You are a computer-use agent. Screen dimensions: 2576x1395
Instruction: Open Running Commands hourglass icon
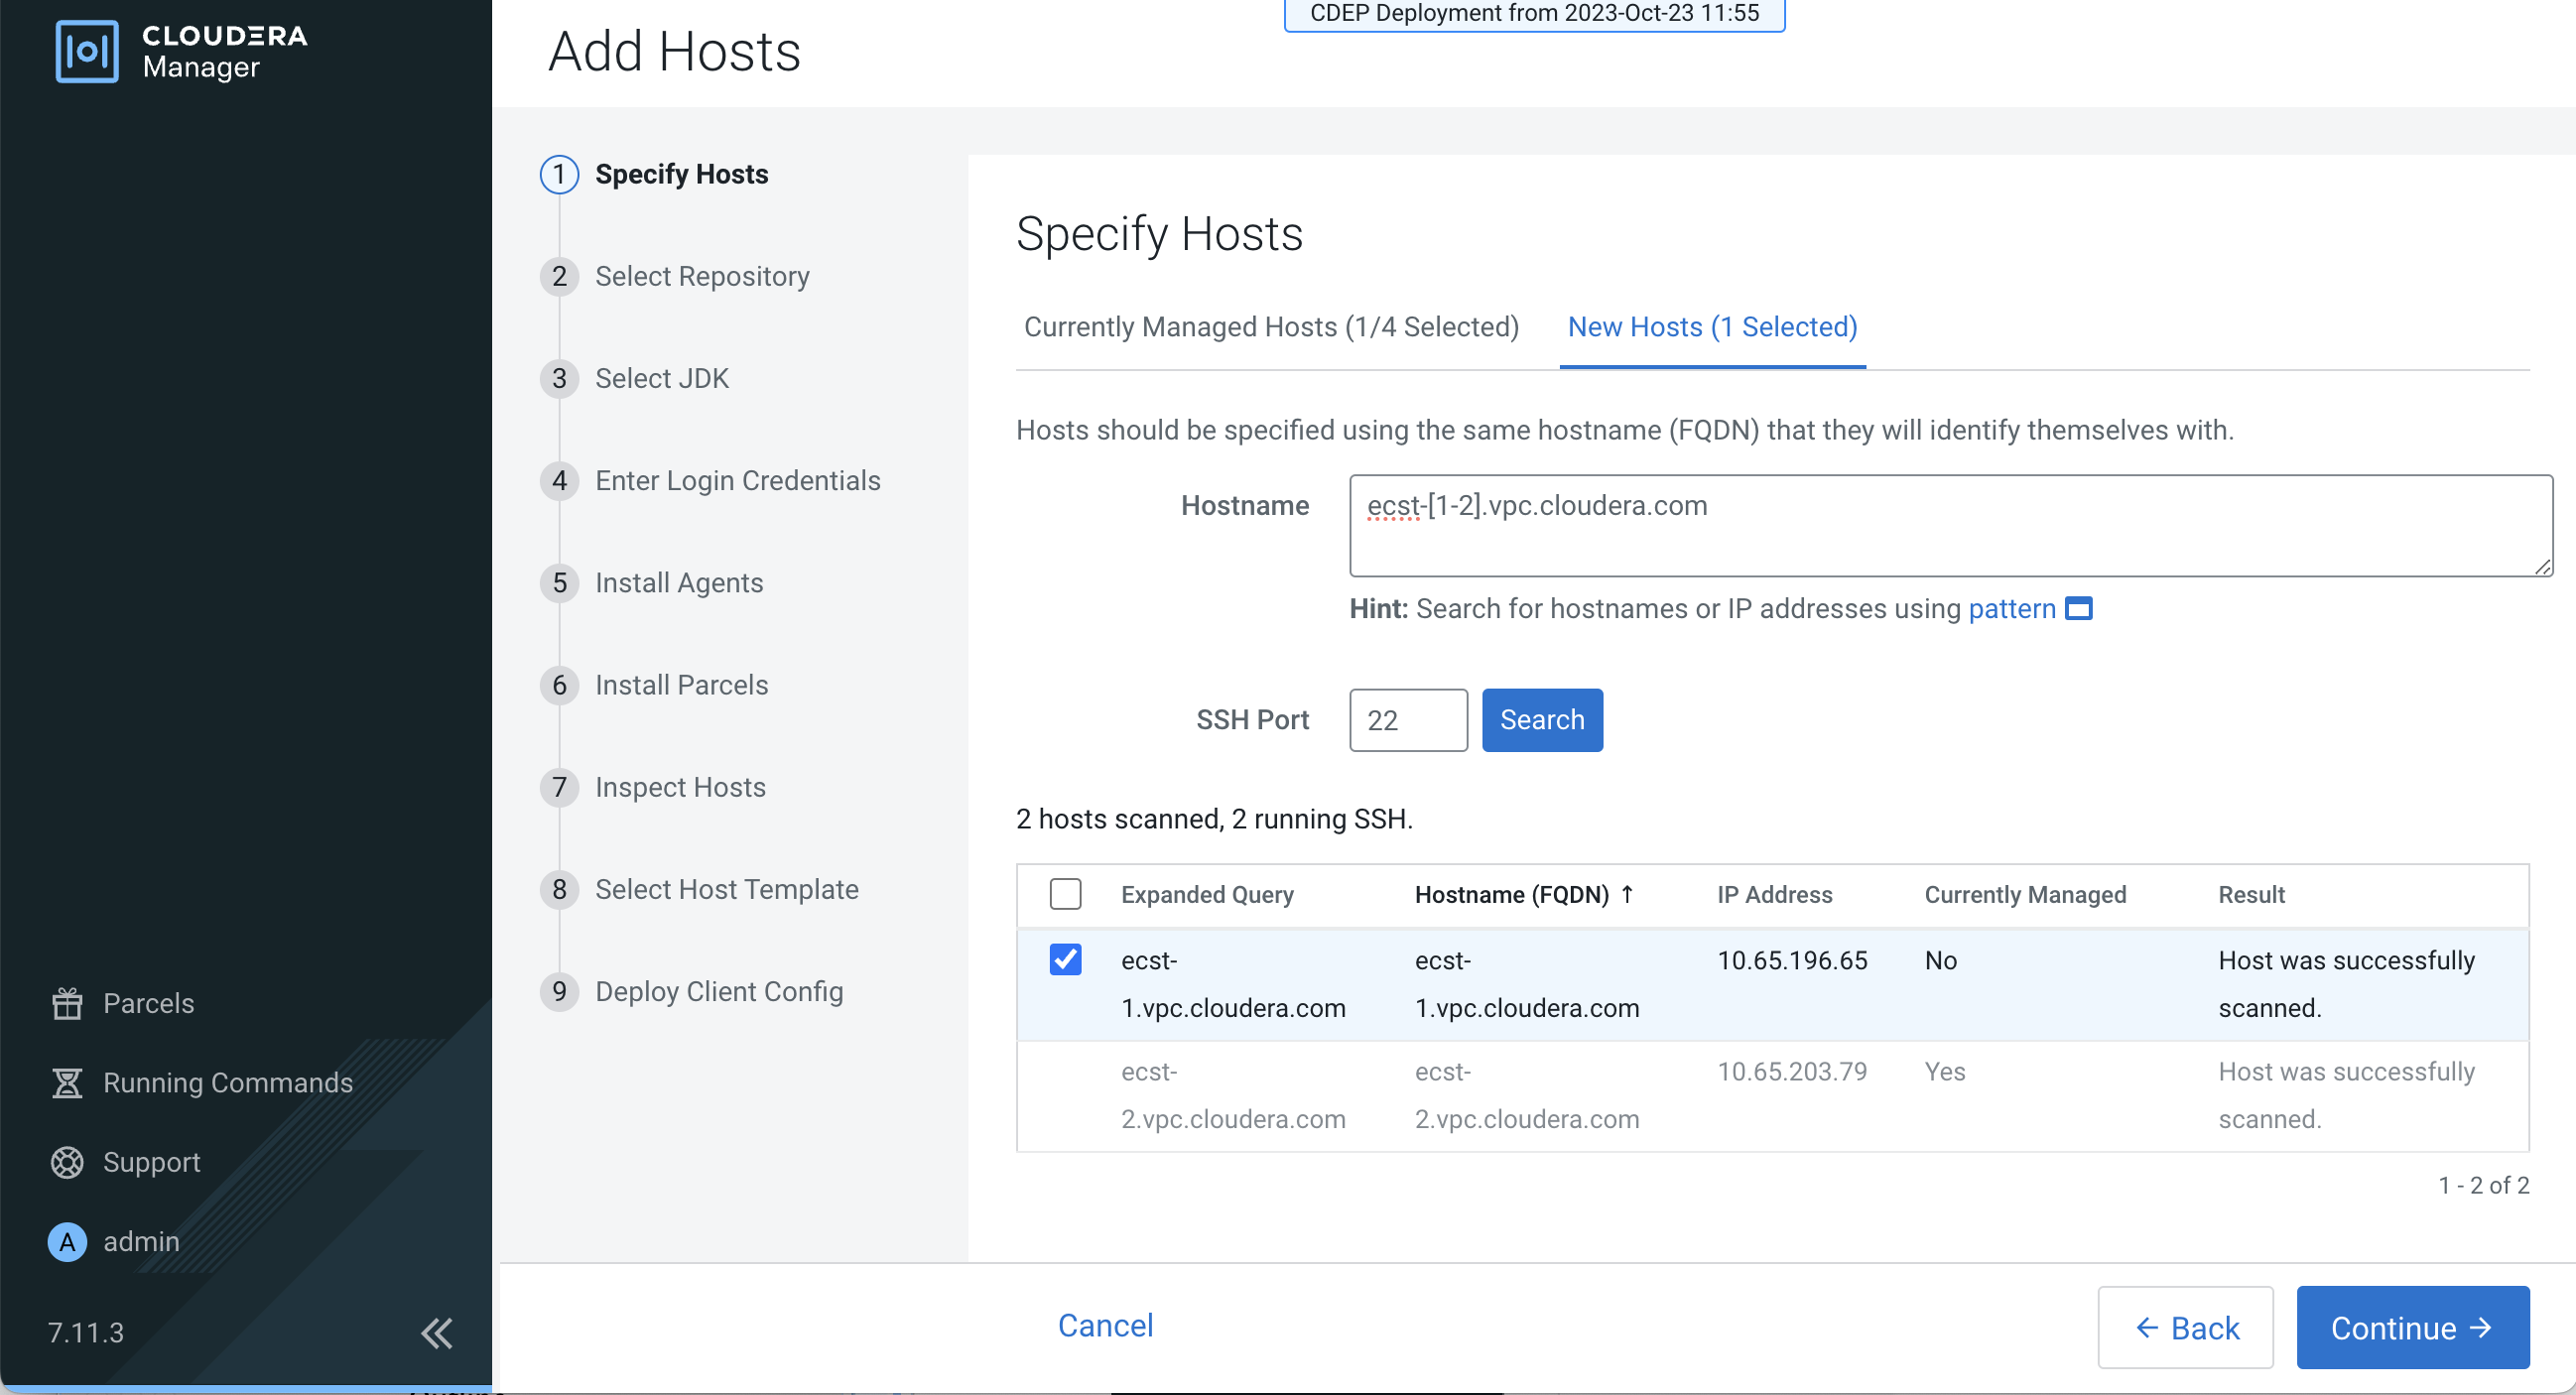[67, 1083]
